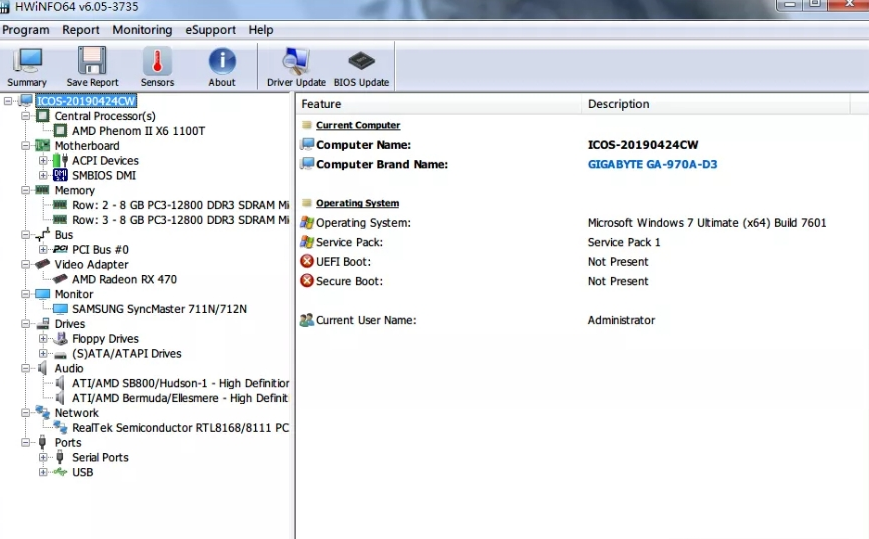
Task: Select AMD Phenom II X6 1100T
Action: pyautogui.click(x=138, y=131)
